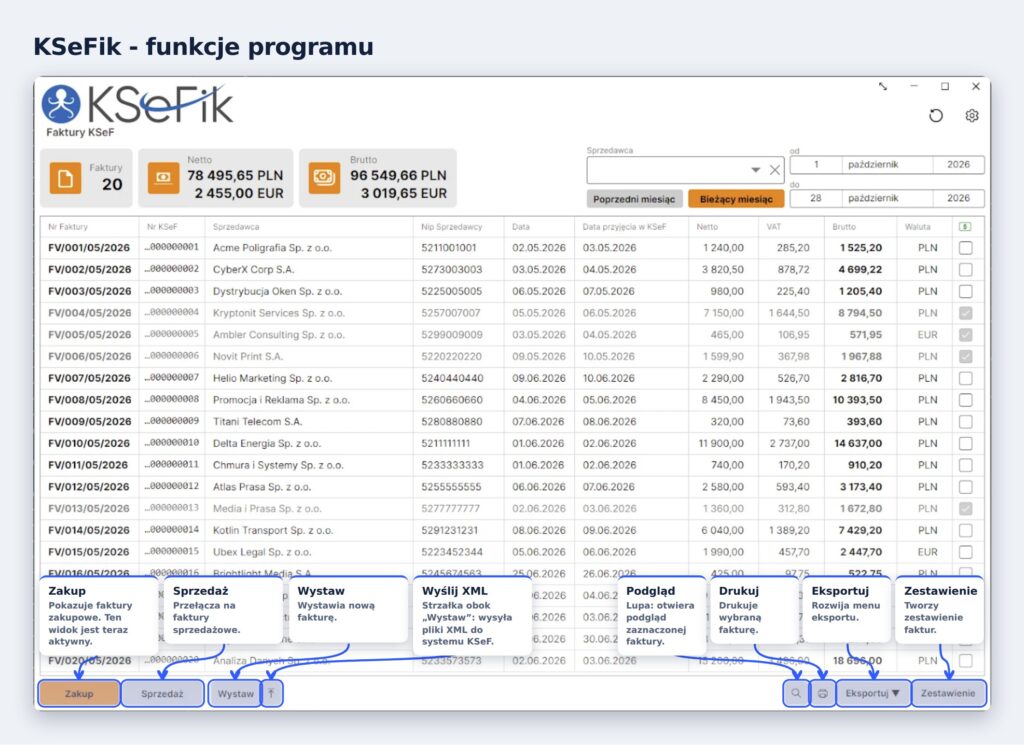
Task: Tick checkbox for Delta Energia row
Action: [965, 443]
